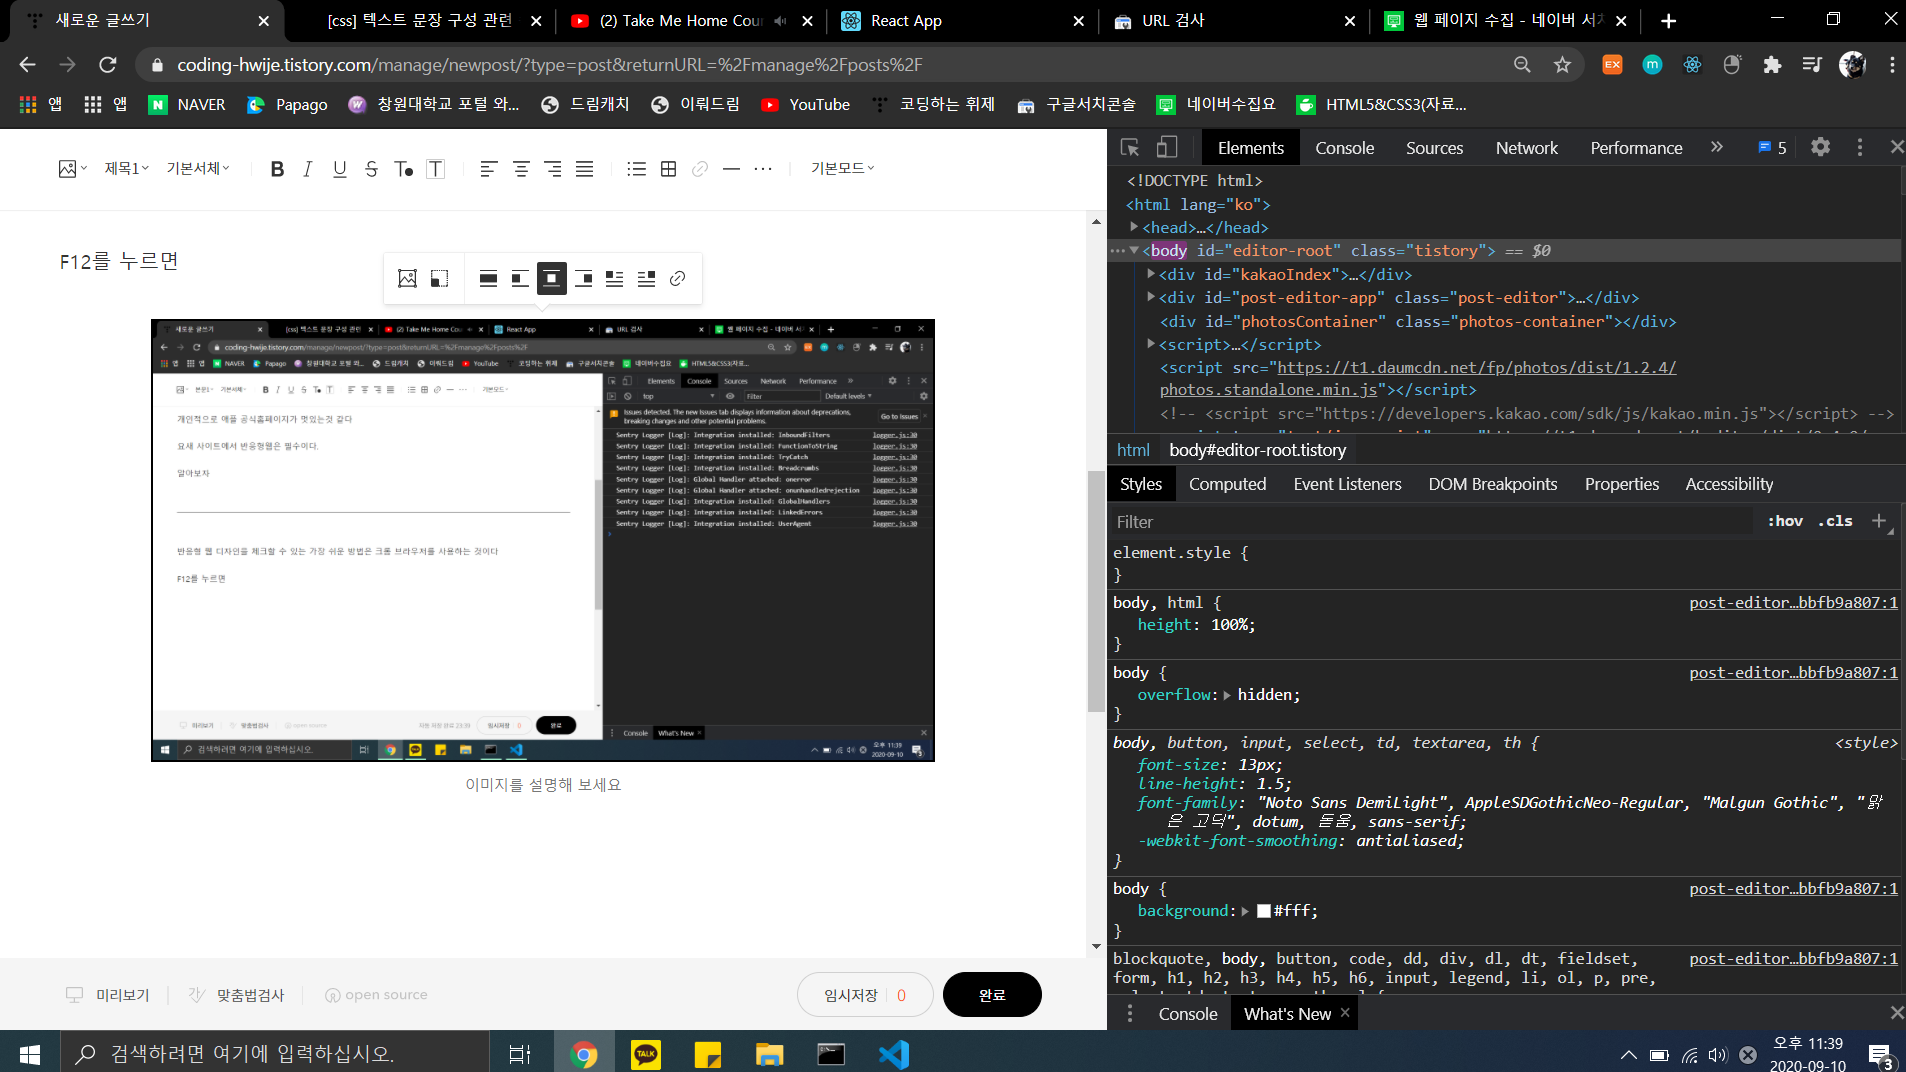Expand the overflow shorthand property triangle

coord(1227,695)
